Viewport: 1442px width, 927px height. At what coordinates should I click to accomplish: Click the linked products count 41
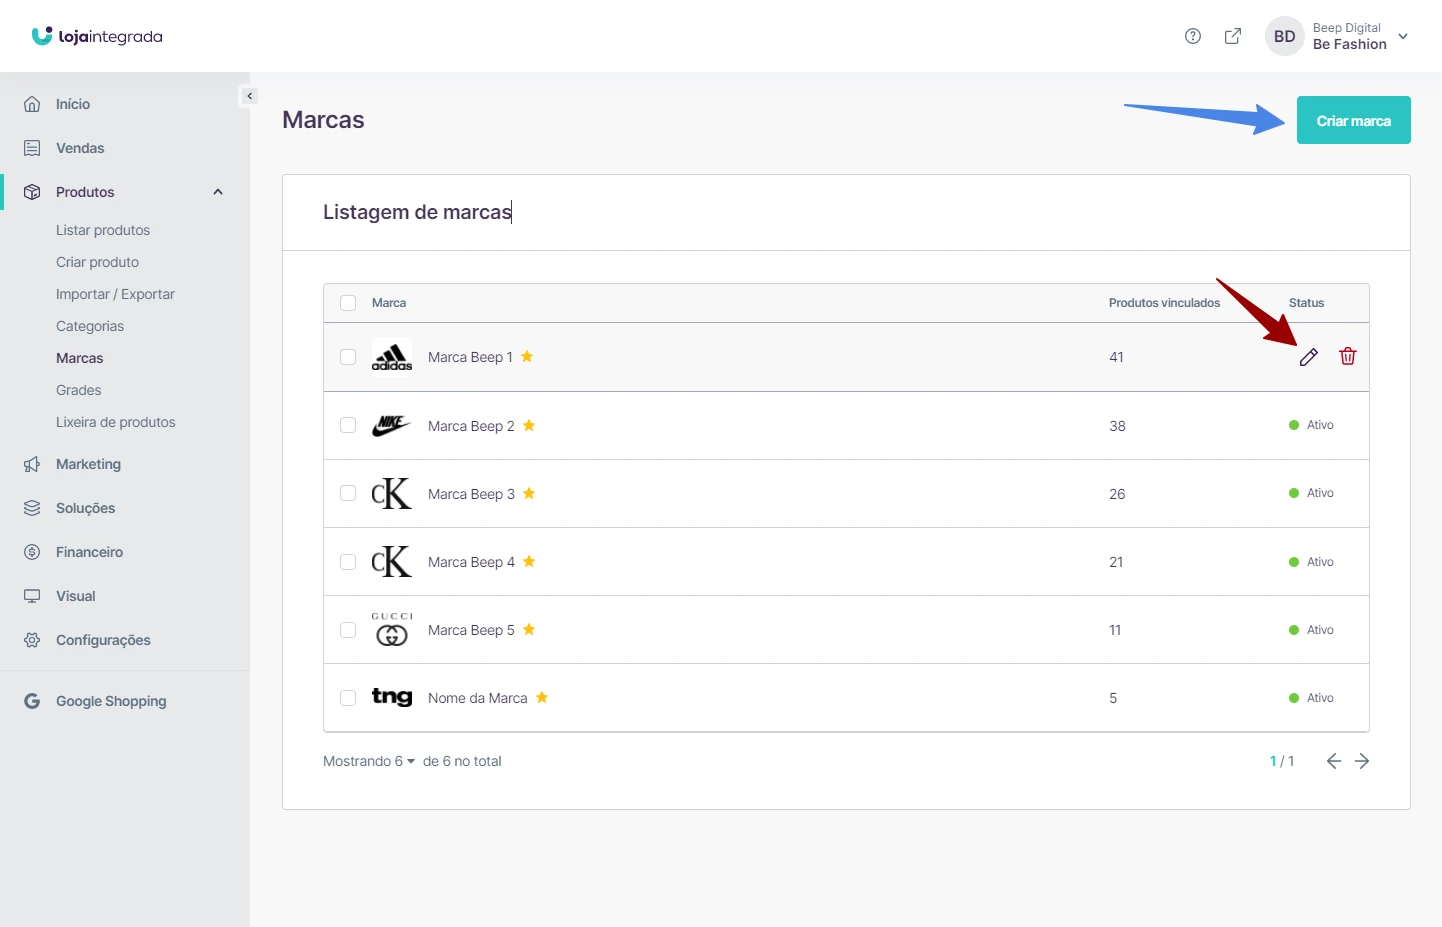coord(1116,357)
